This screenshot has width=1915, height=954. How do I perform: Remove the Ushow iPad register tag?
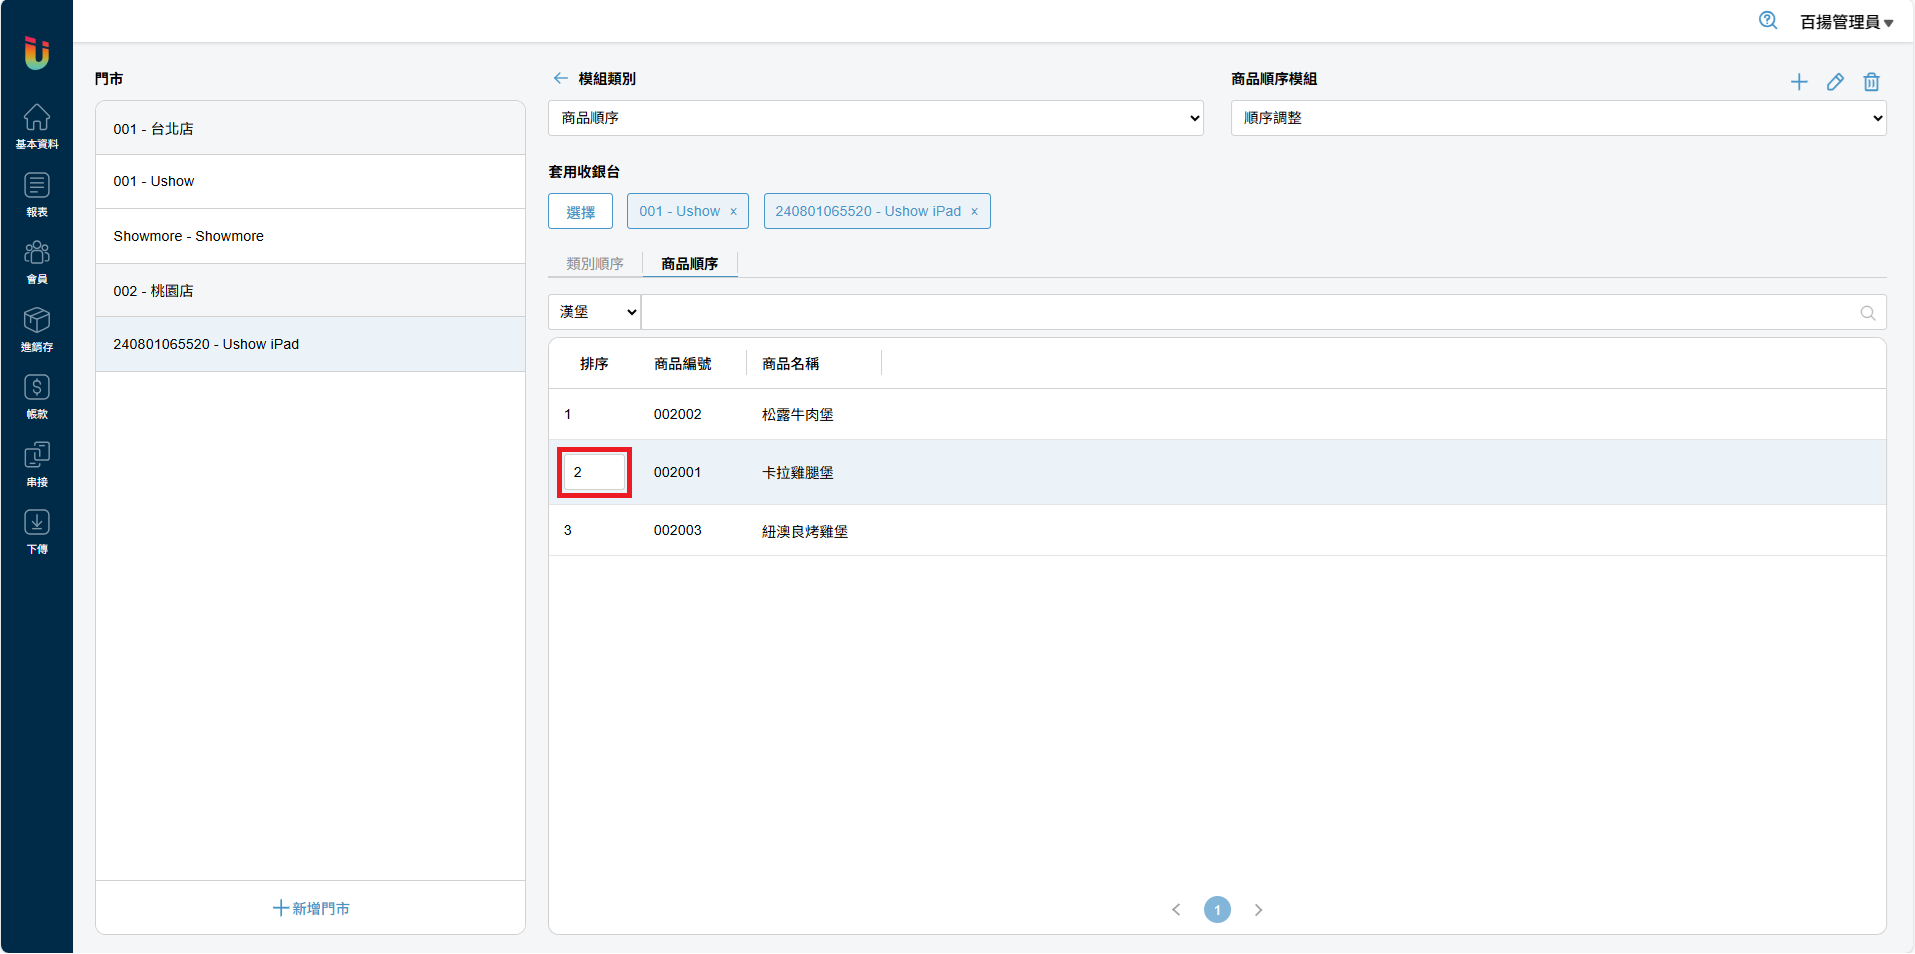coord(974,212)
